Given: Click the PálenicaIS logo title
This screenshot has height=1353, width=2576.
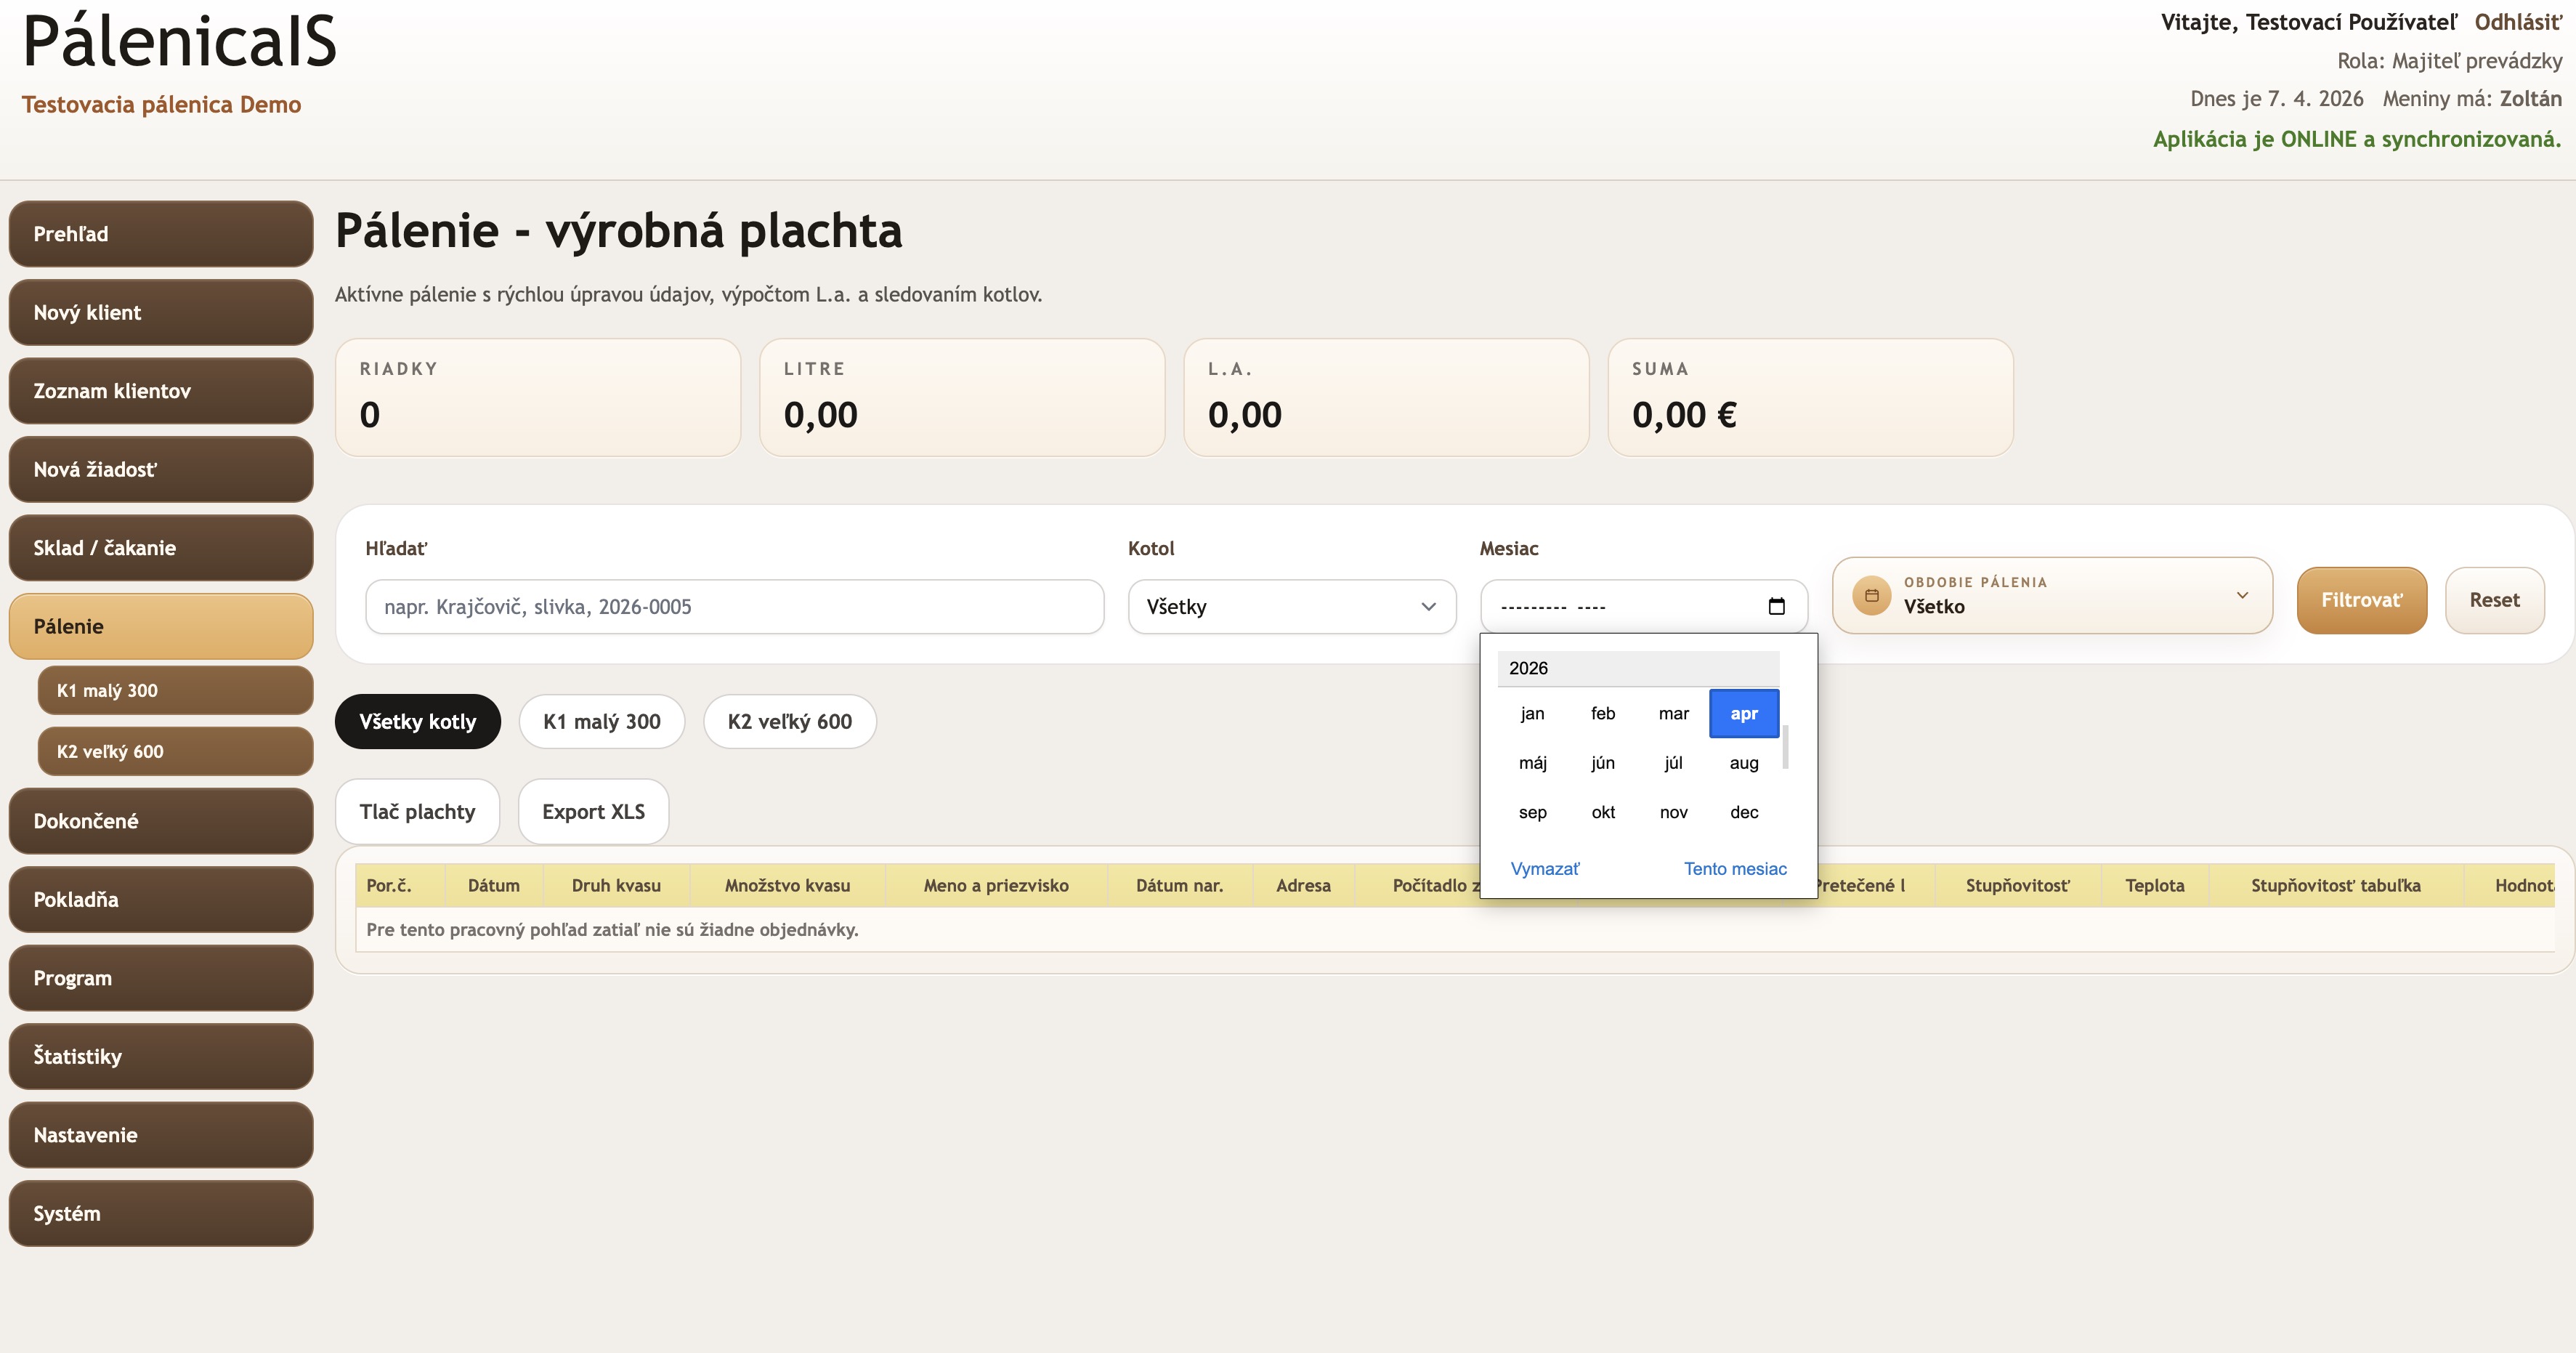Looking at the screenshot, I should pyautogui.click(x=180, y=42).
